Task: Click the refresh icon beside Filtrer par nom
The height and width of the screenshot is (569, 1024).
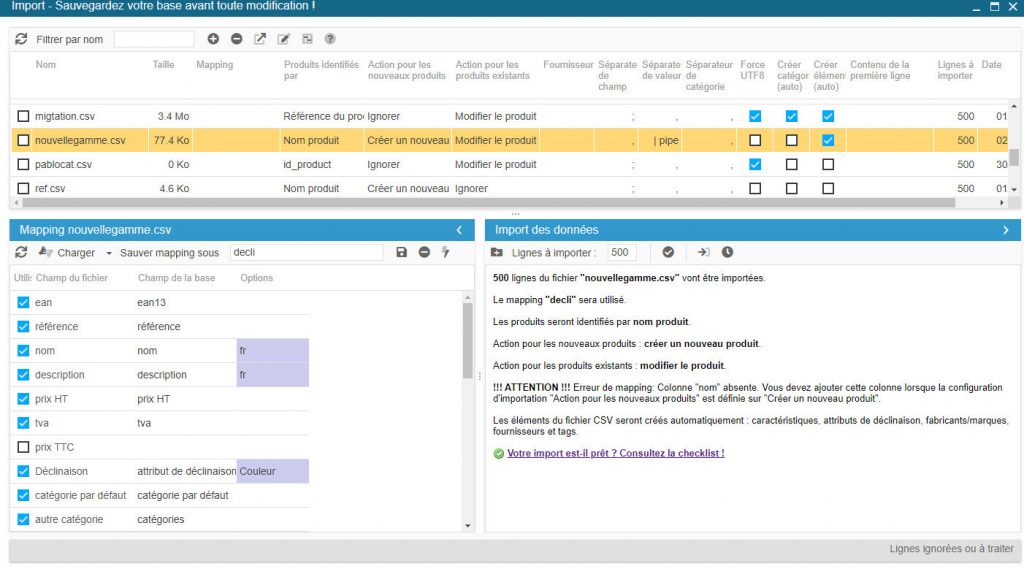Action: [21, 39]
